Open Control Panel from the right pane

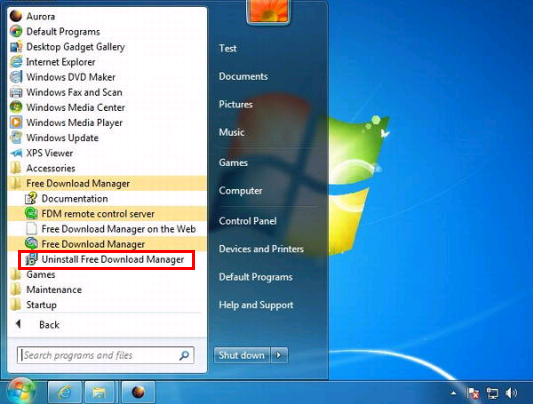pyautogui.click(x=248, y=221)
